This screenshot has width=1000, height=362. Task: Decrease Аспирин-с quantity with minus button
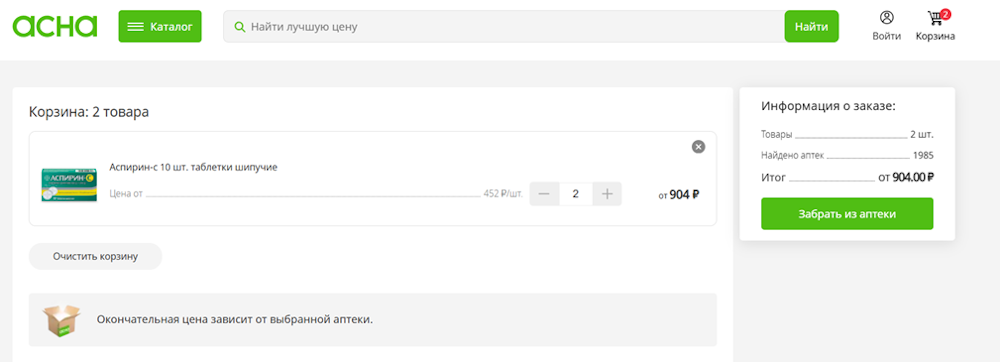[545, 194]
